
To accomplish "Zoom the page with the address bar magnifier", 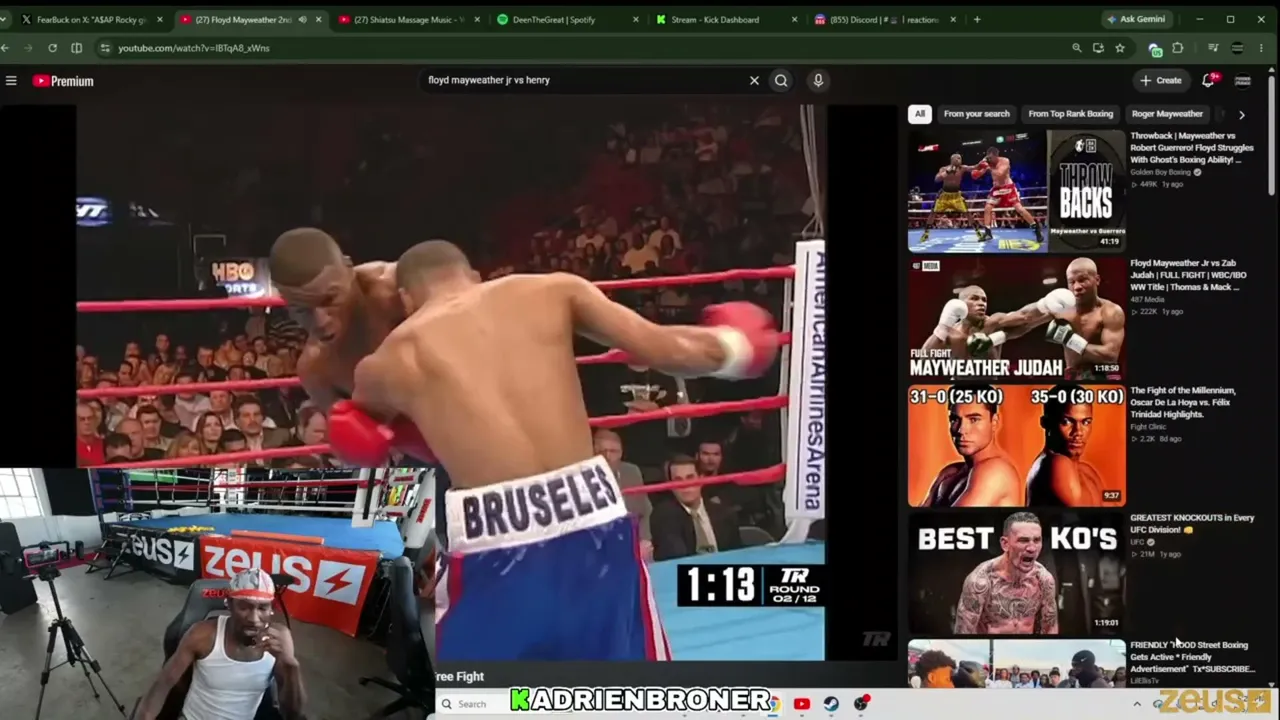I will (x=1077, y=48).
